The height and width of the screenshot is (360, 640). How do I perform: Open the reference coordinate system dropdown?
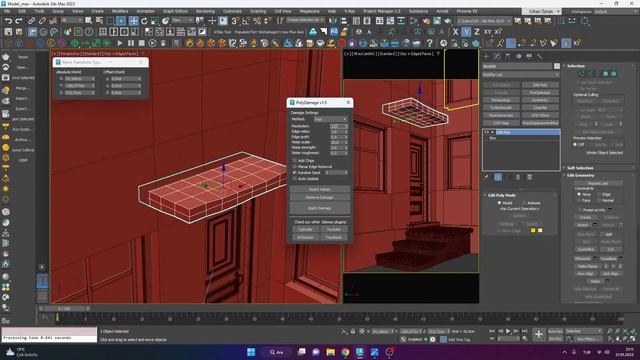click(x=181, y=20)
